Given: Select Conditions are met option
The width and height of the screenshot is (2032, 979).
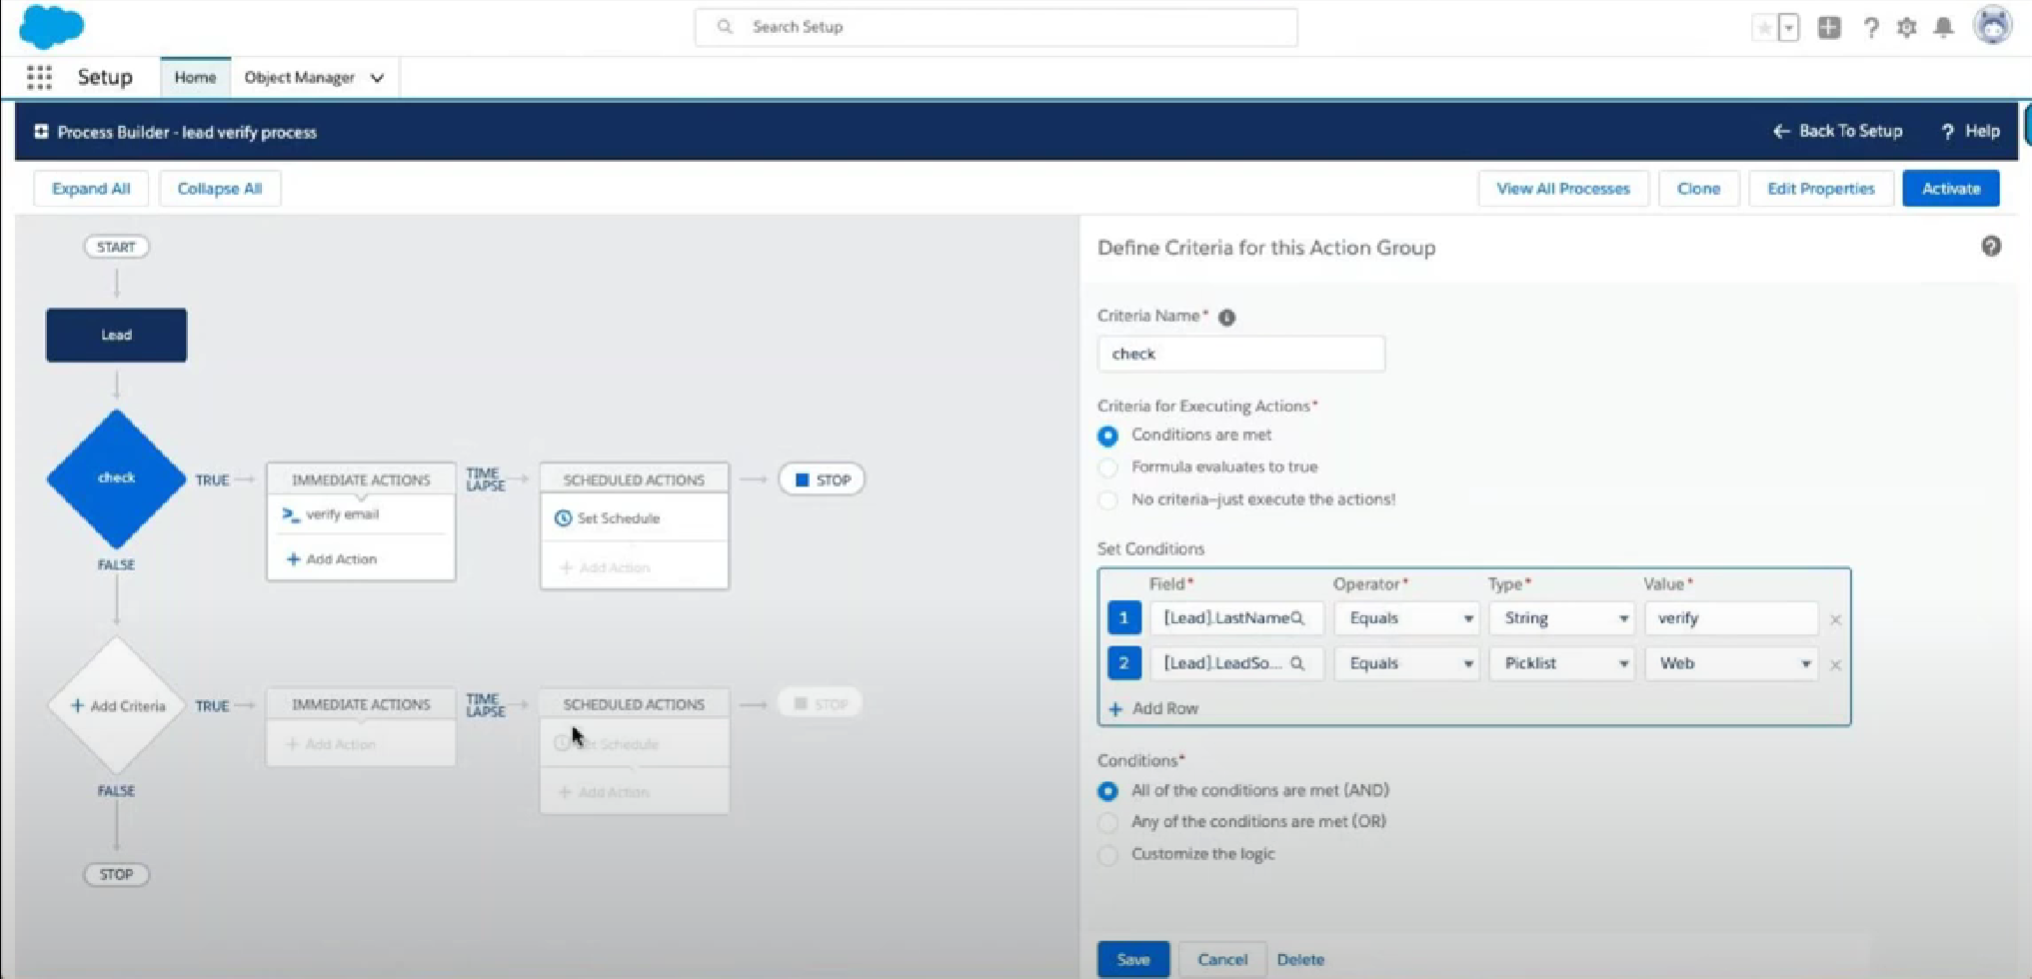Looking at the screenshot, I should tap(1107, 436).
